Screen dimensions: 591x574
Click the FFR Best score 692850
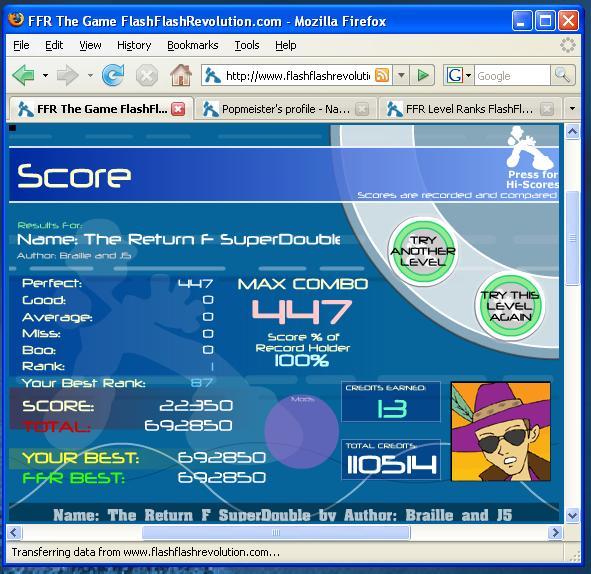click(222, 478)
